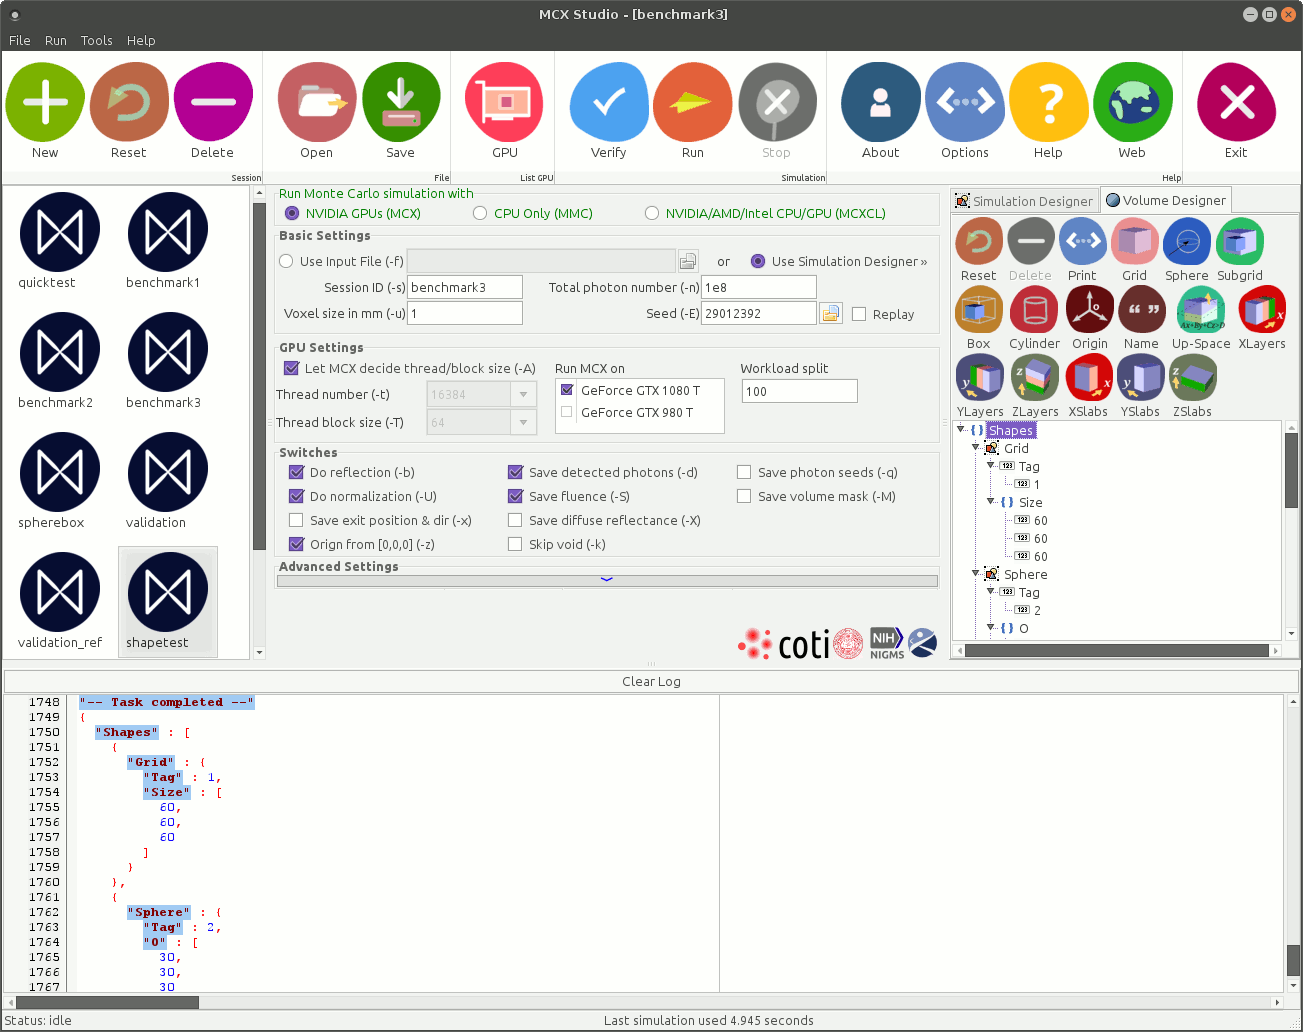Collapse the Sphere node in shapes tree

tap(976, 574)
